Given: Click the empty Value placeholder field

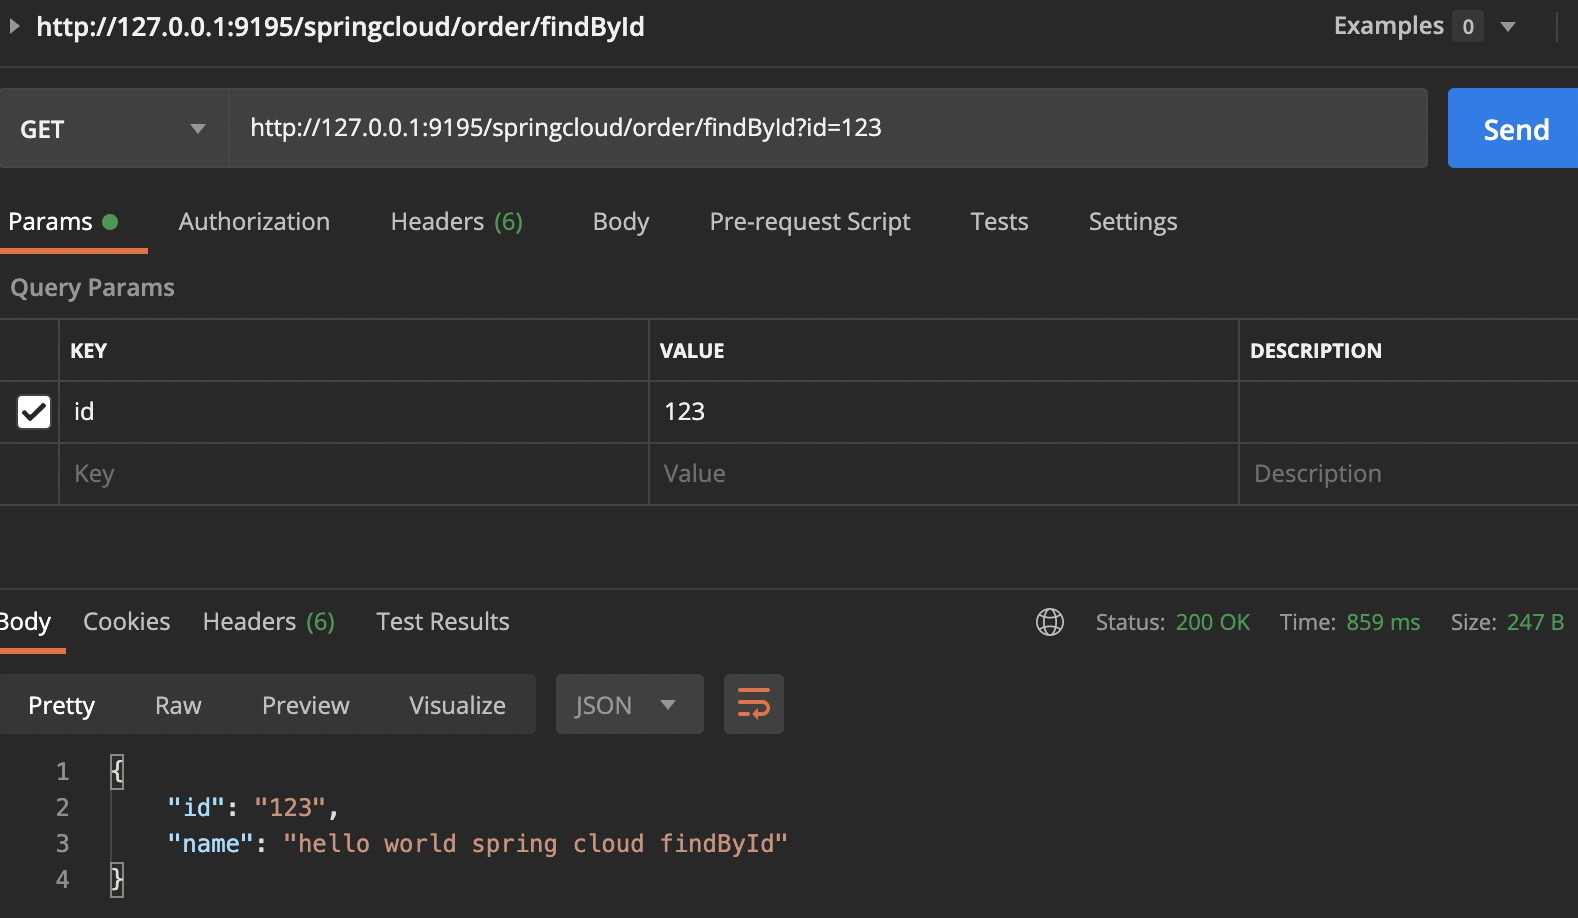Looking at the screenshot, I should [x=944, y=474].
